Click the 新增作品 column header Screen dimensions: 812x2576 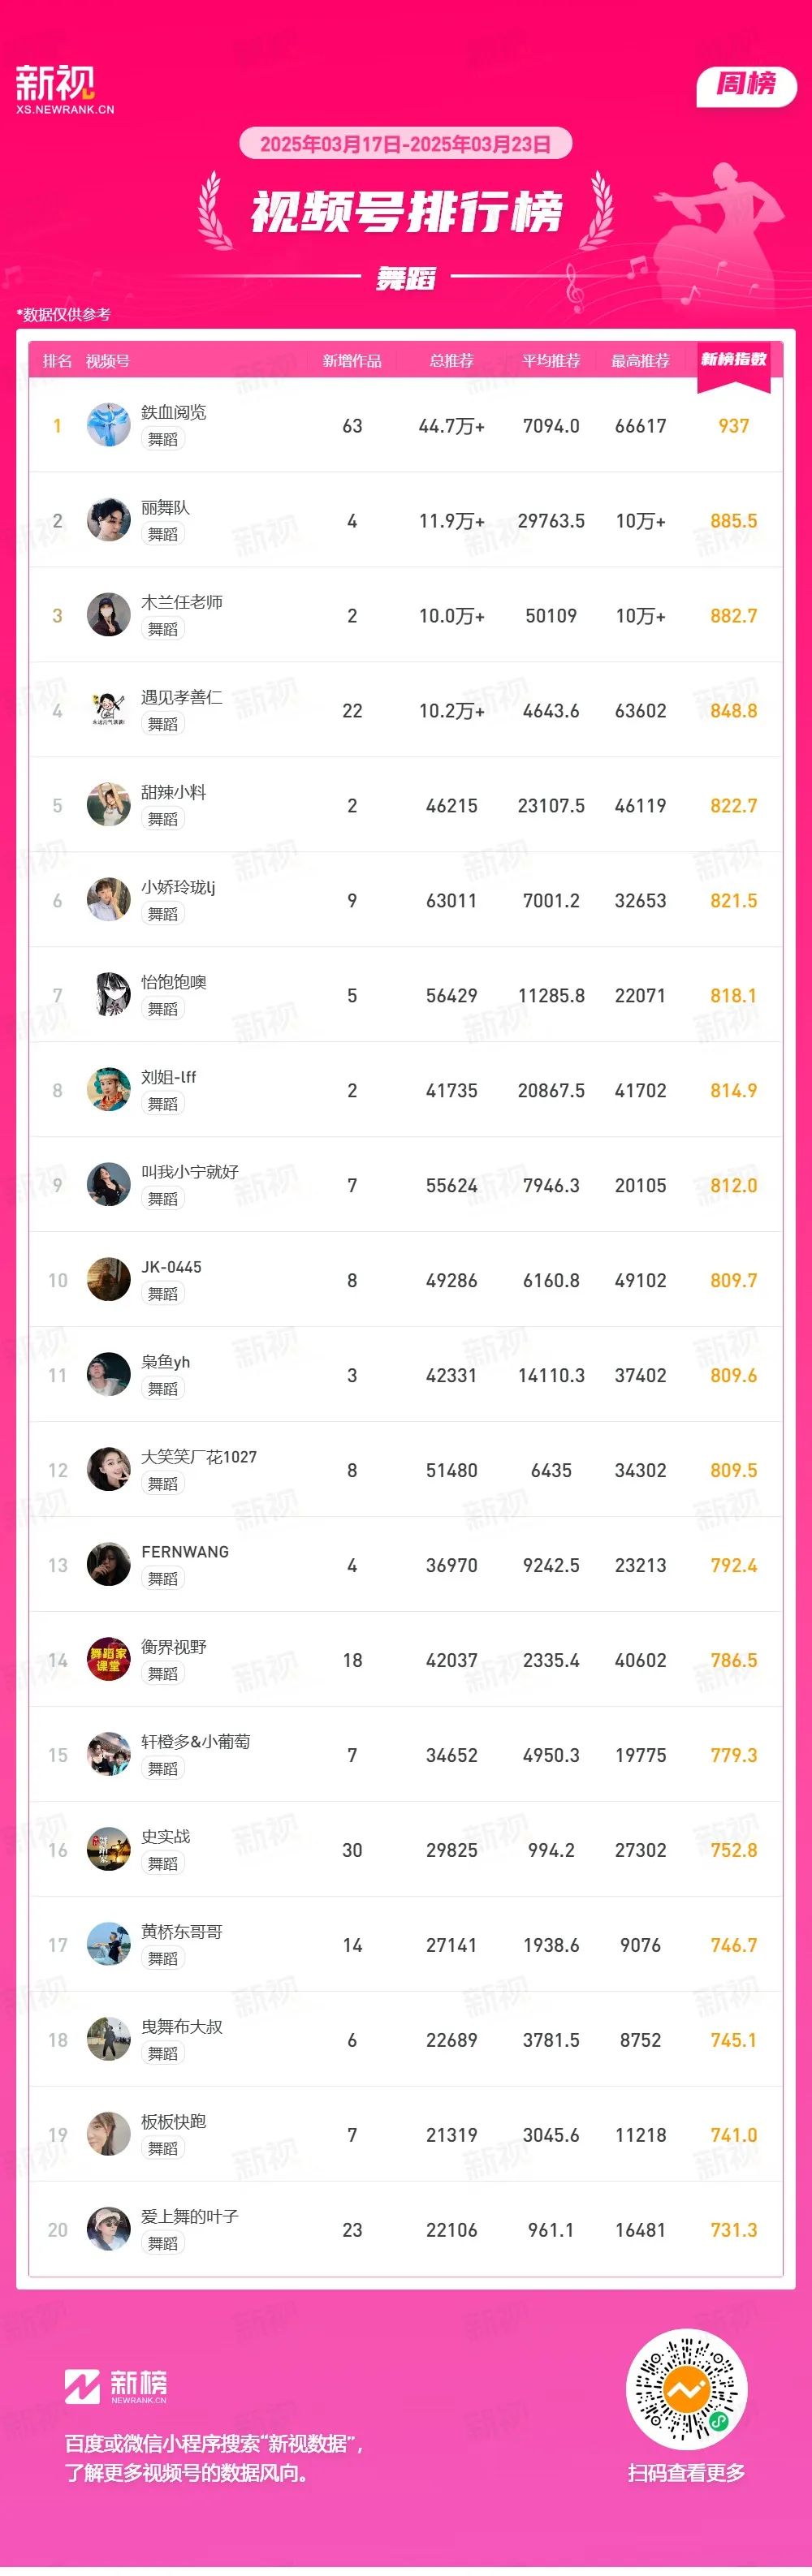tap(352, 361)
